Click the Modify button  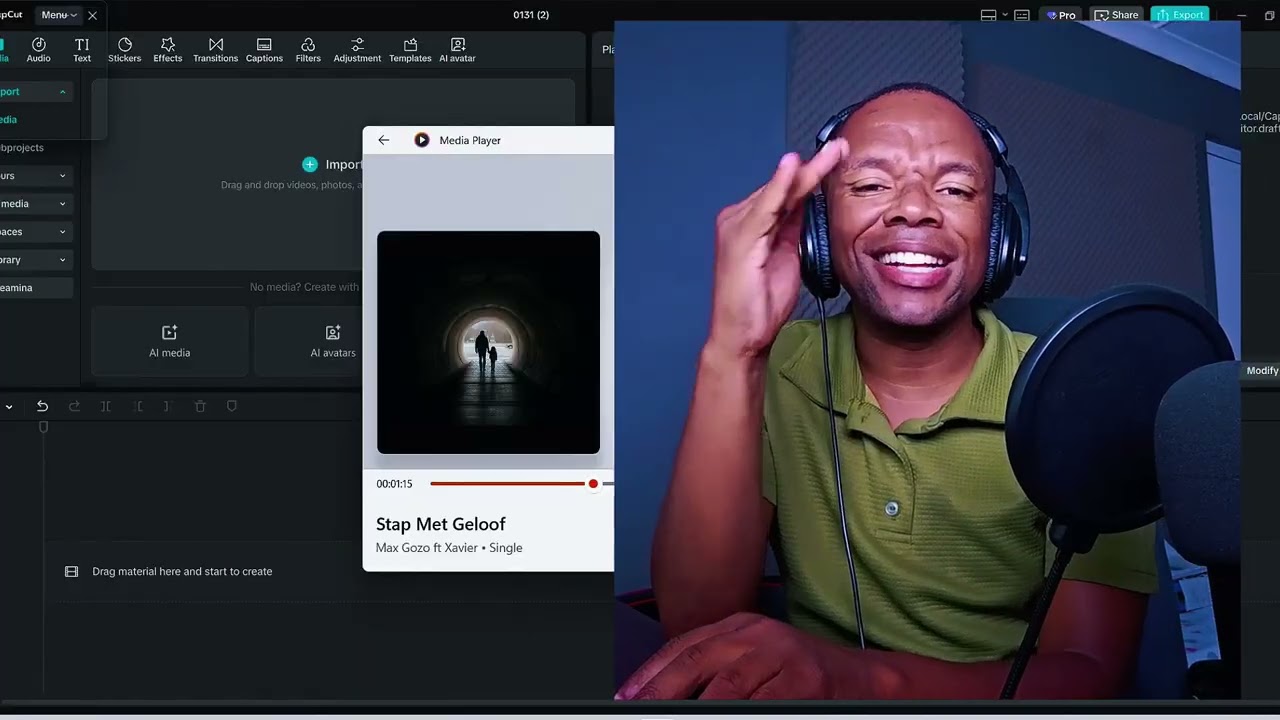pyautogui.click(x=1261, y=371)
